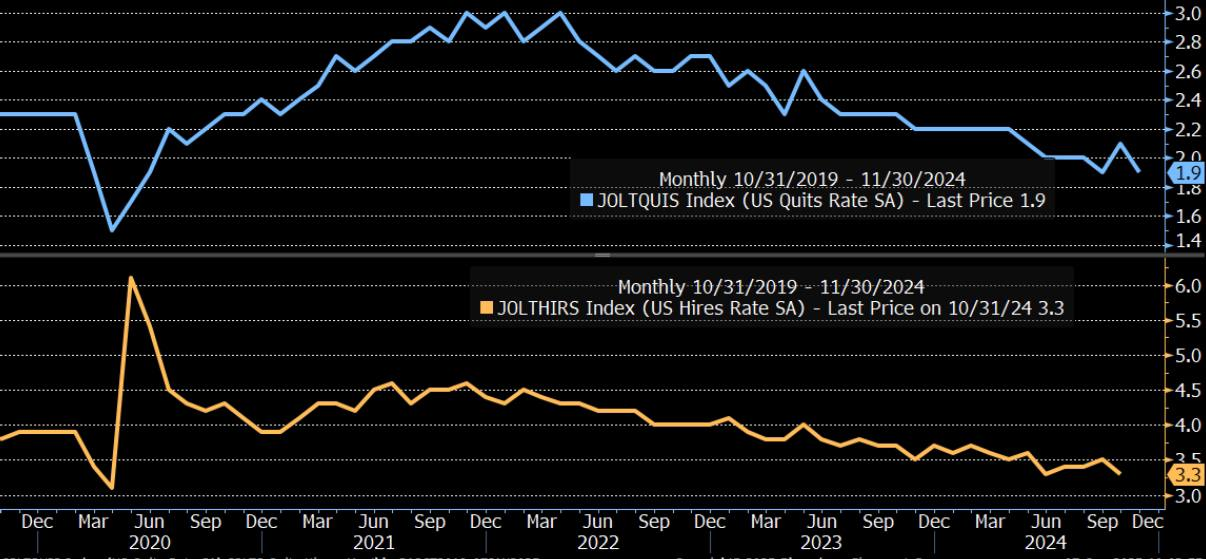Screen dimensions: 1206x559
Task: Click the date range in the hires legend
Action: (x=771, y=287)
